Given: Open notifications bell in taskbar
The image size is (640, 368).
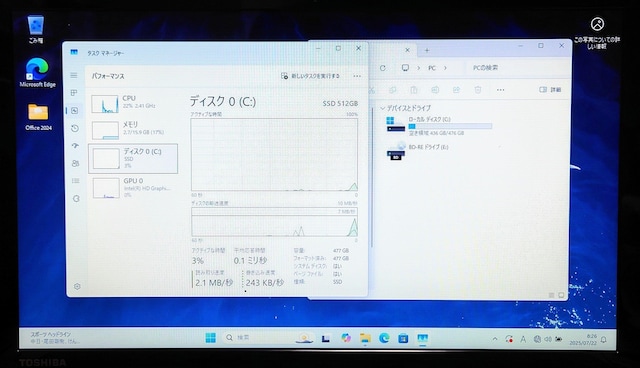Looking at the screenshot, I should click(604, 339).
